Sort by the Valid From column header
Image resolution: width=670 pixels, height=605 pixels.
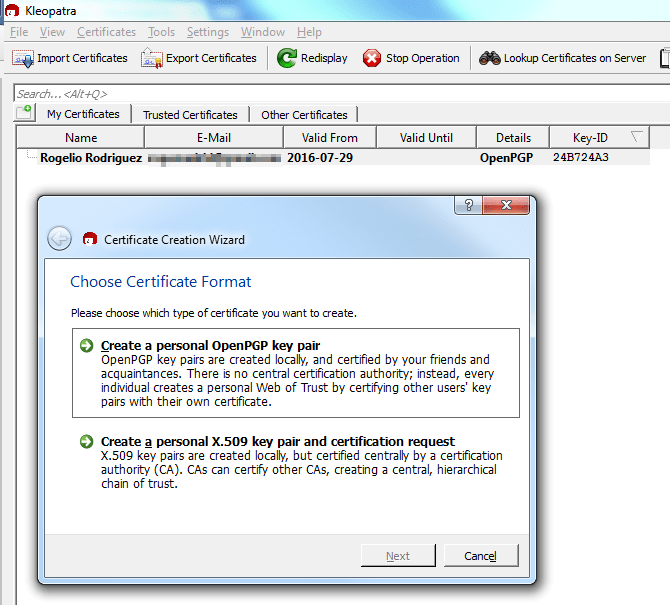[x=329, y=138]
